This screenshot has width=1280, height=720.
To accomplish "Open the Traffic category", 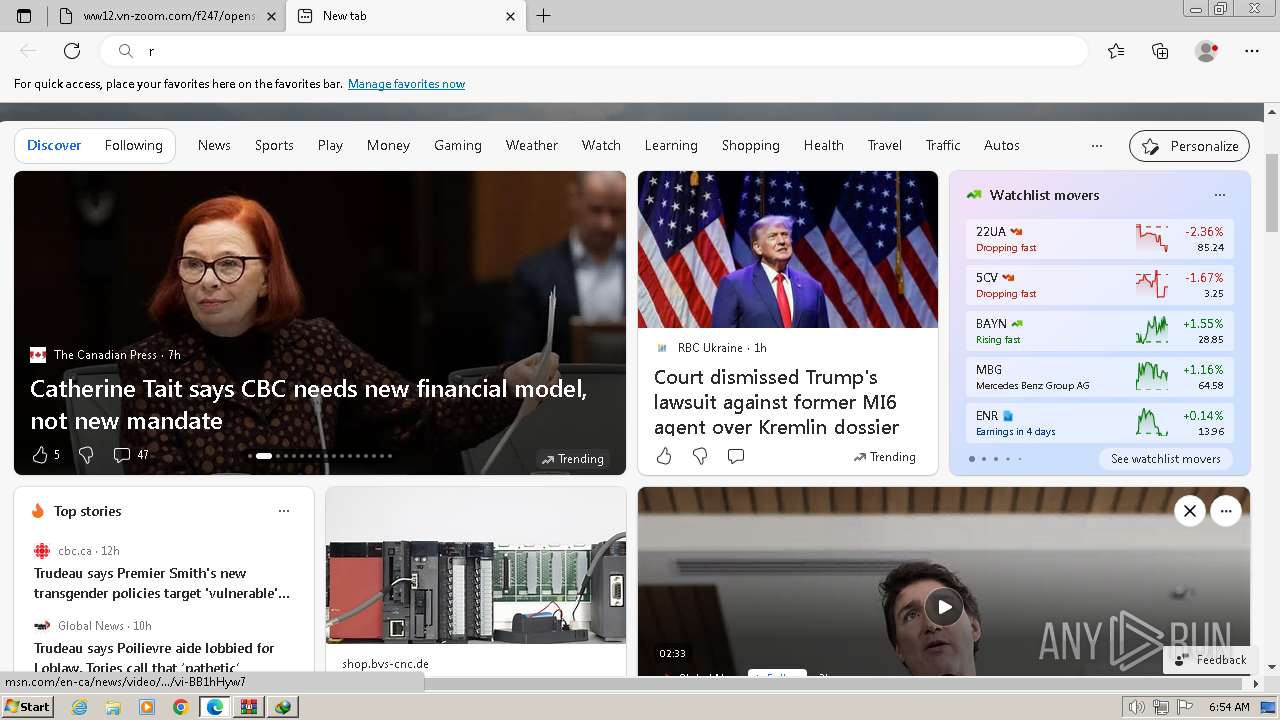I will click(x=942, y=146).
